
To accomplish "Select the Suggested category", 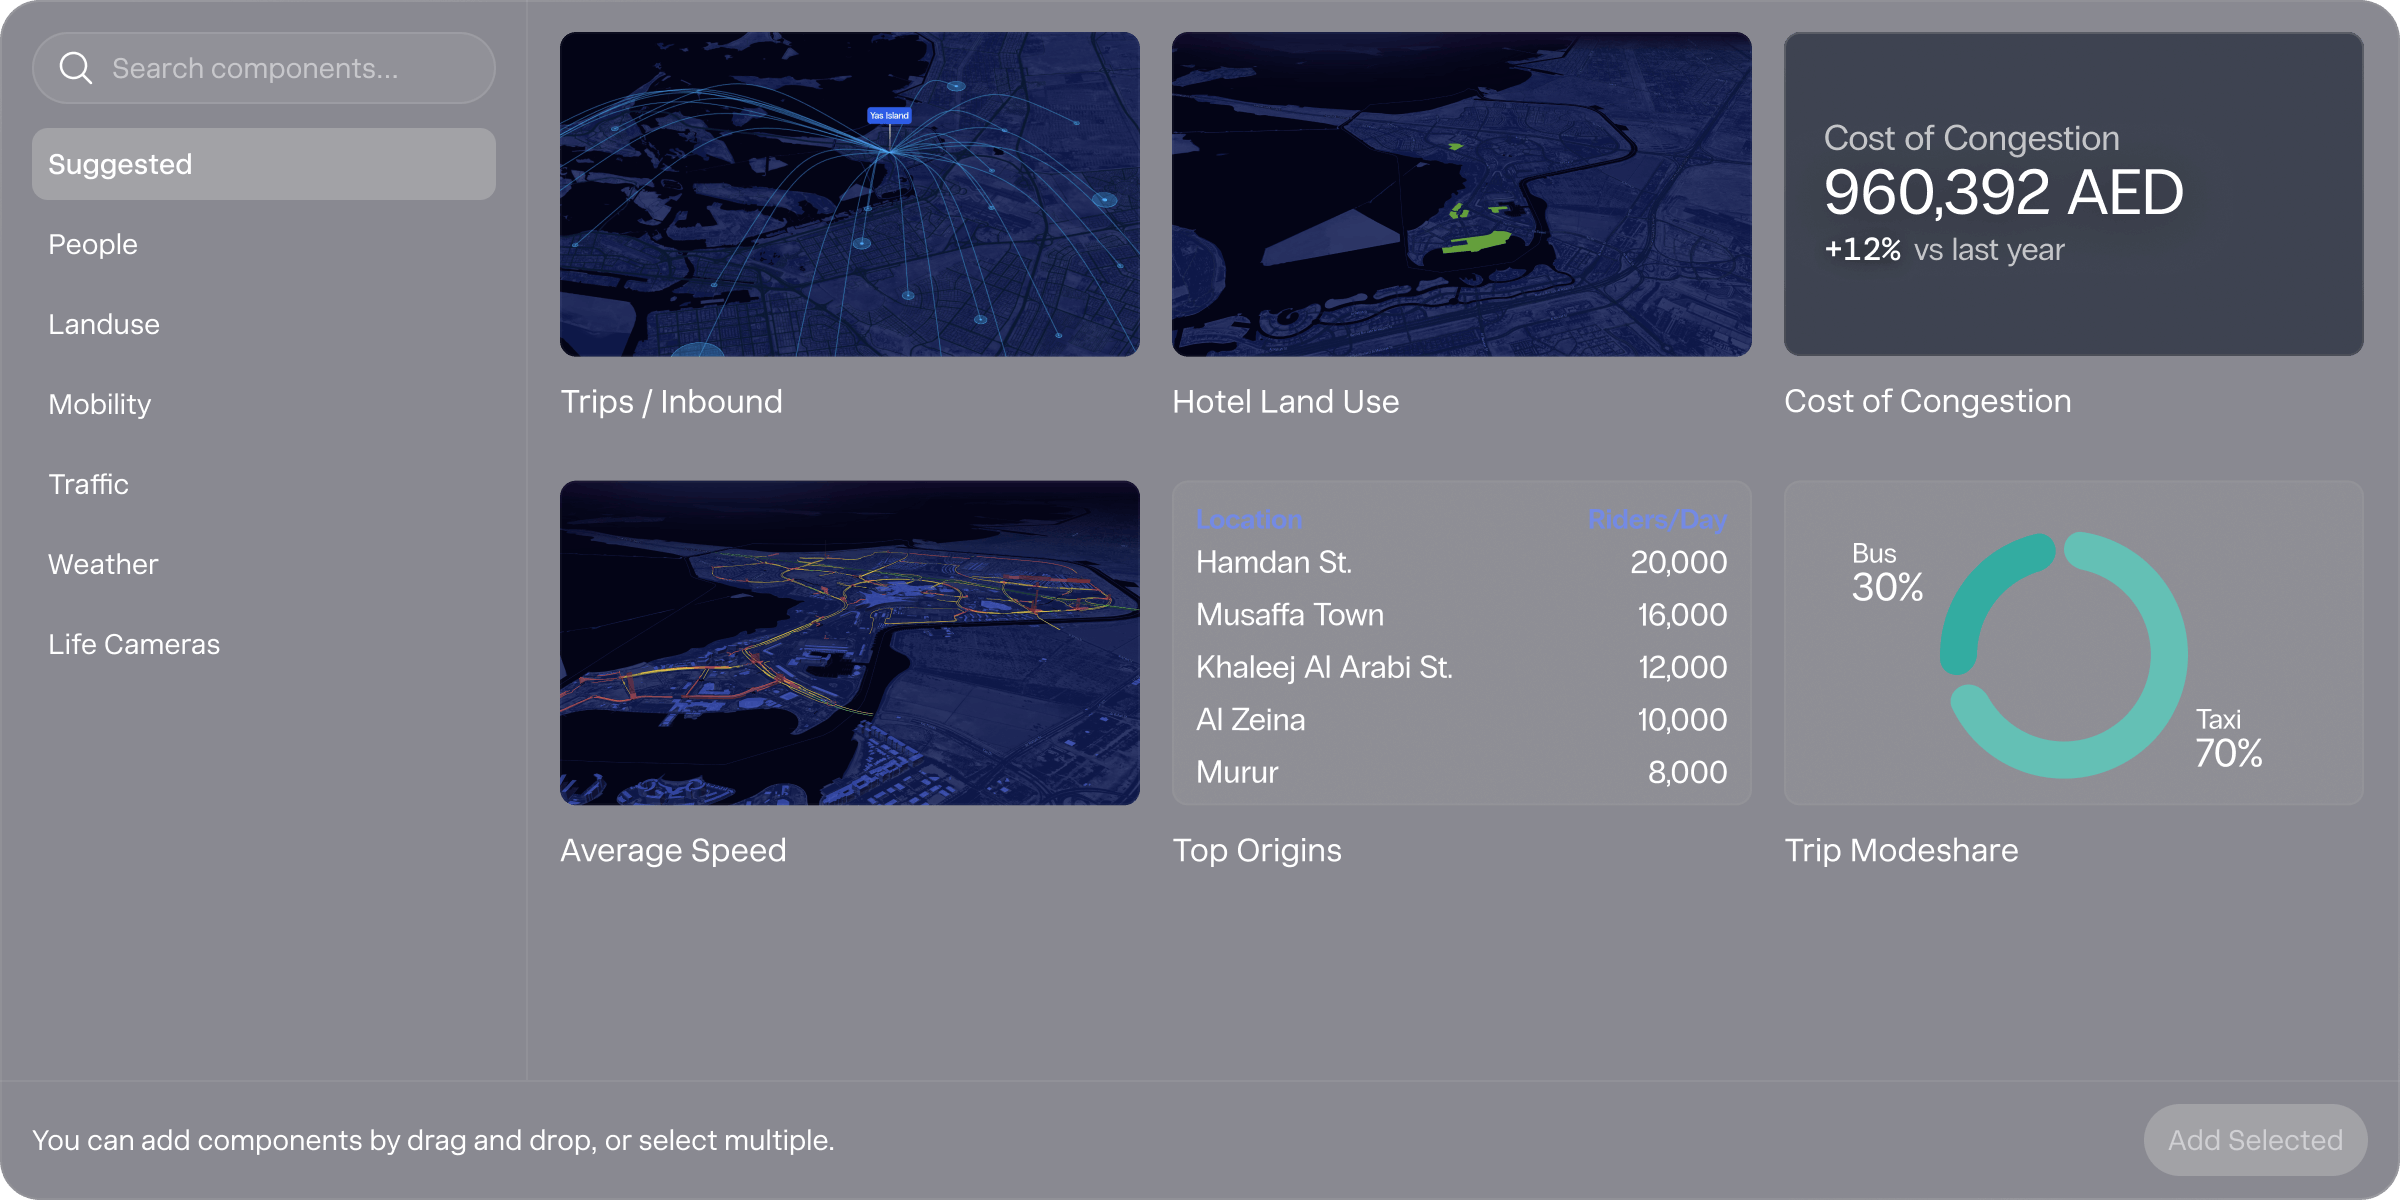I will pyautogui.click(x=264, y=164).
